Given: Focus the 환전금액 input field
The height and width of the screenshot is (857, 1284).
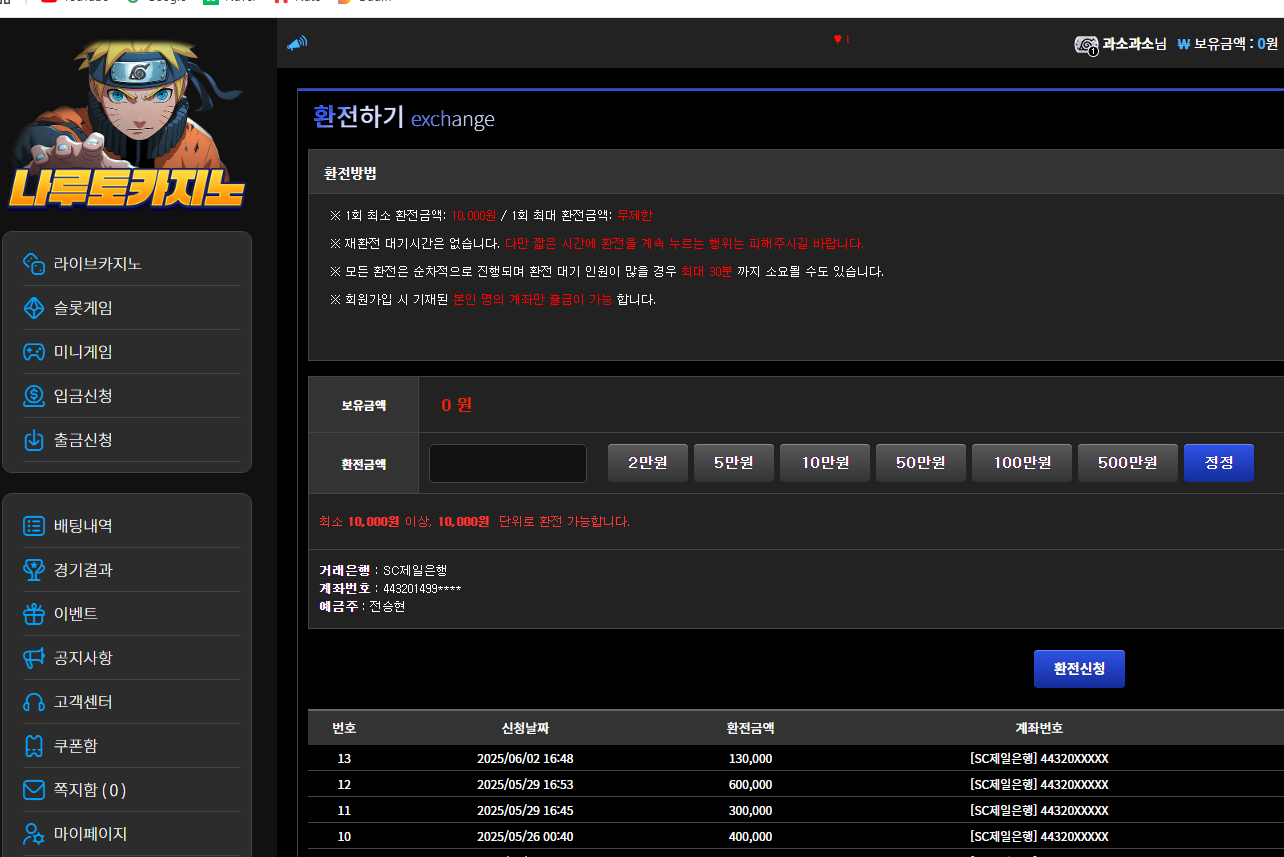Looking at the screenshot, I should click(508, 464).
